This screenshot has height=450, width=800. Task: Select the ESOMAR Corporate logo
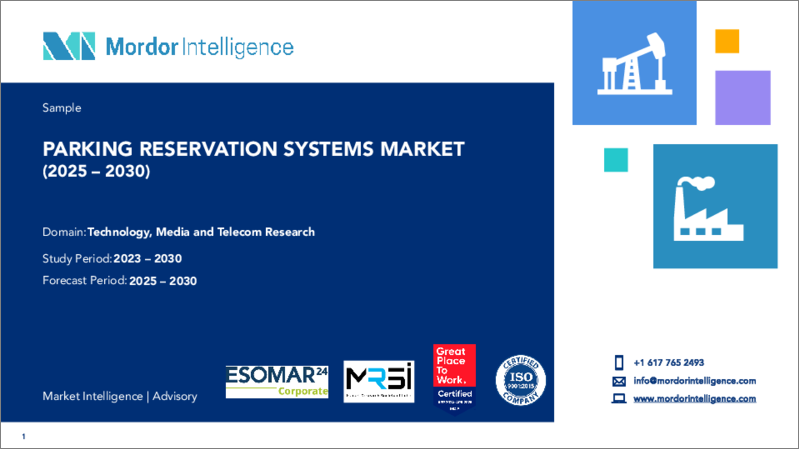click(276, 381)
